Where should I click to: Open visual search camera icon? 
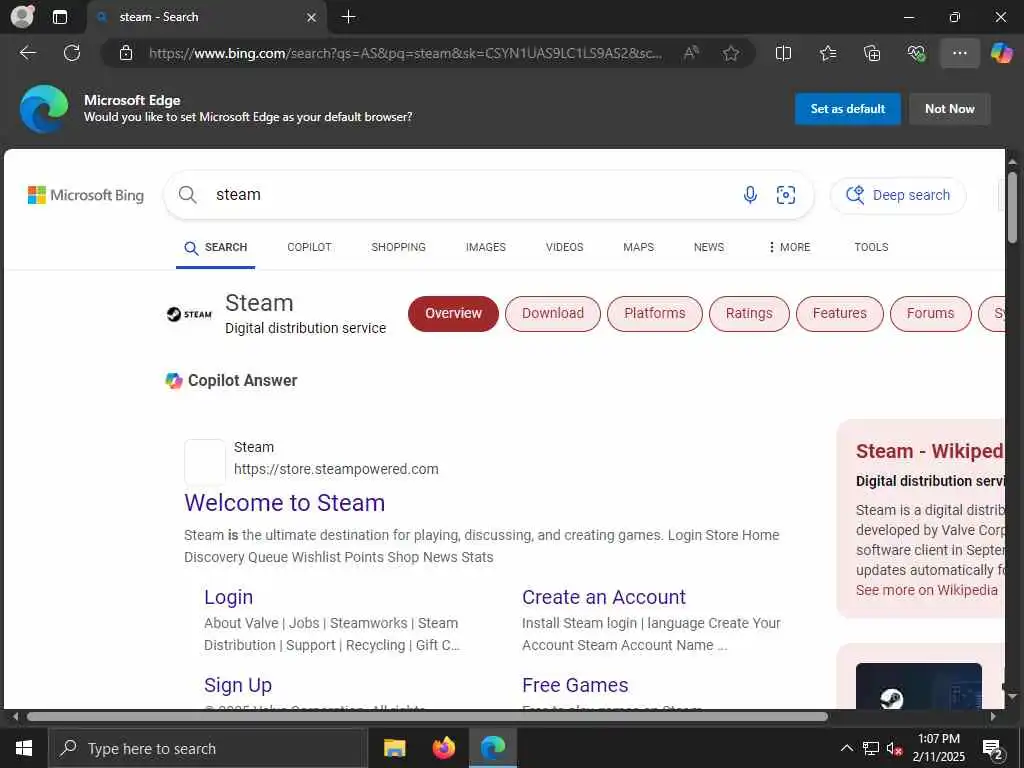click(x=786, y=195)
